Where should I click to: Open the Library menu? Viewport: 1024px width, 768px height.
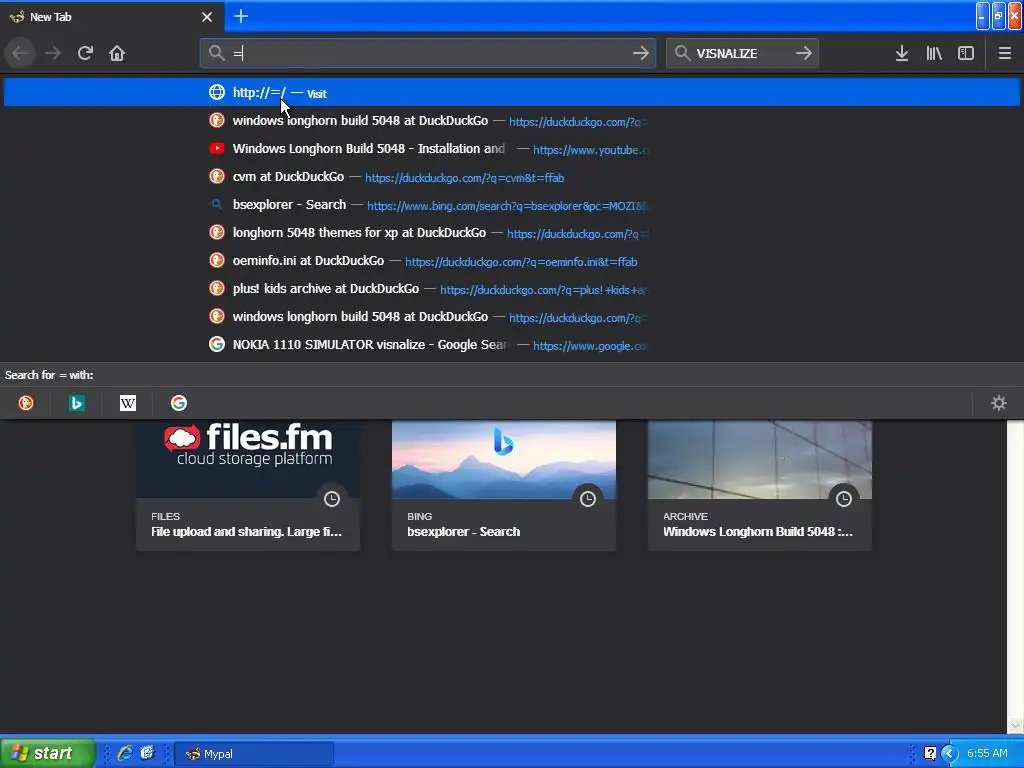(x=934, y=53)
